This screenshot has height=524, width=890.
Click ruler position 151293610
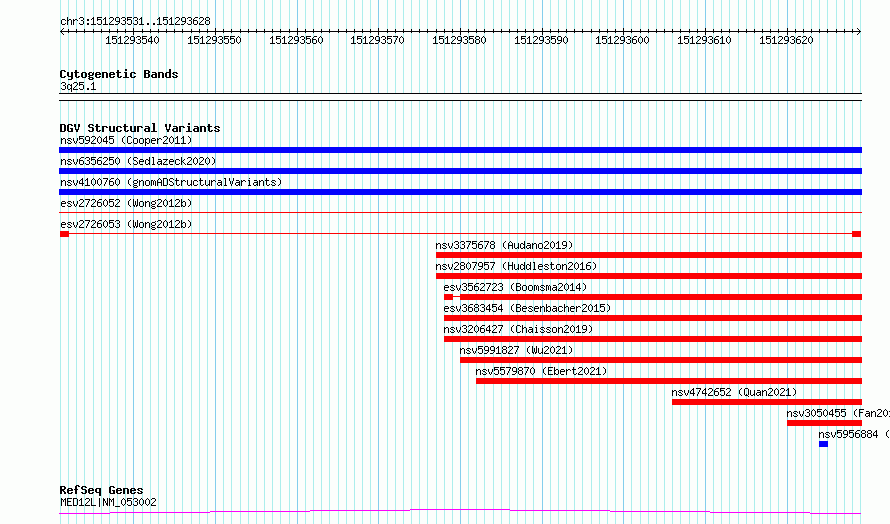coord(704,40)
